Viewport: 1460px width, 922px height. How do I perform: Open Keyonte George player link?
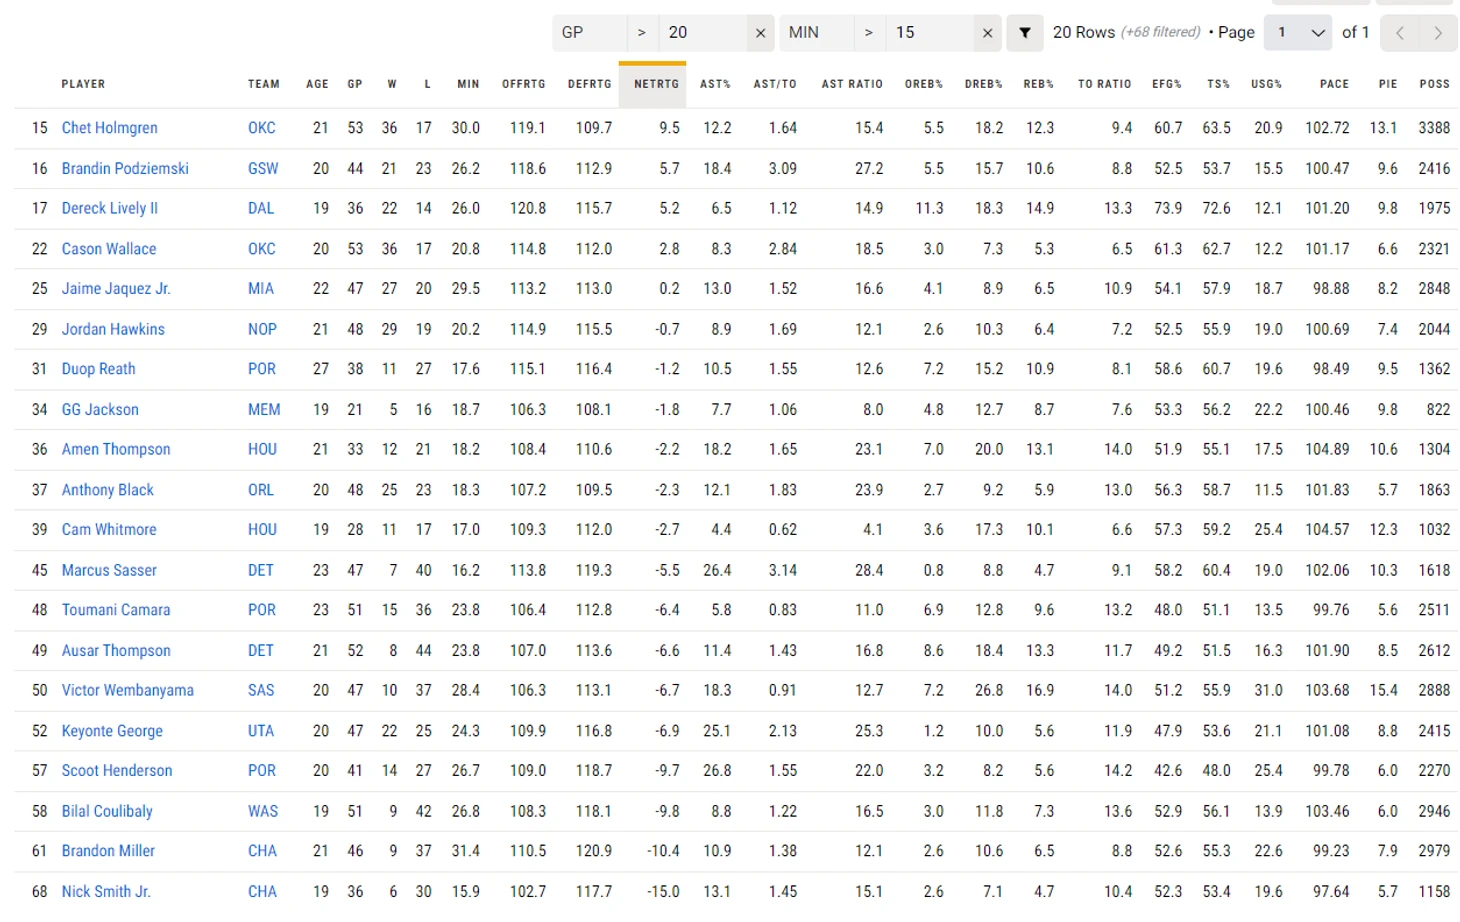(112, 731)
